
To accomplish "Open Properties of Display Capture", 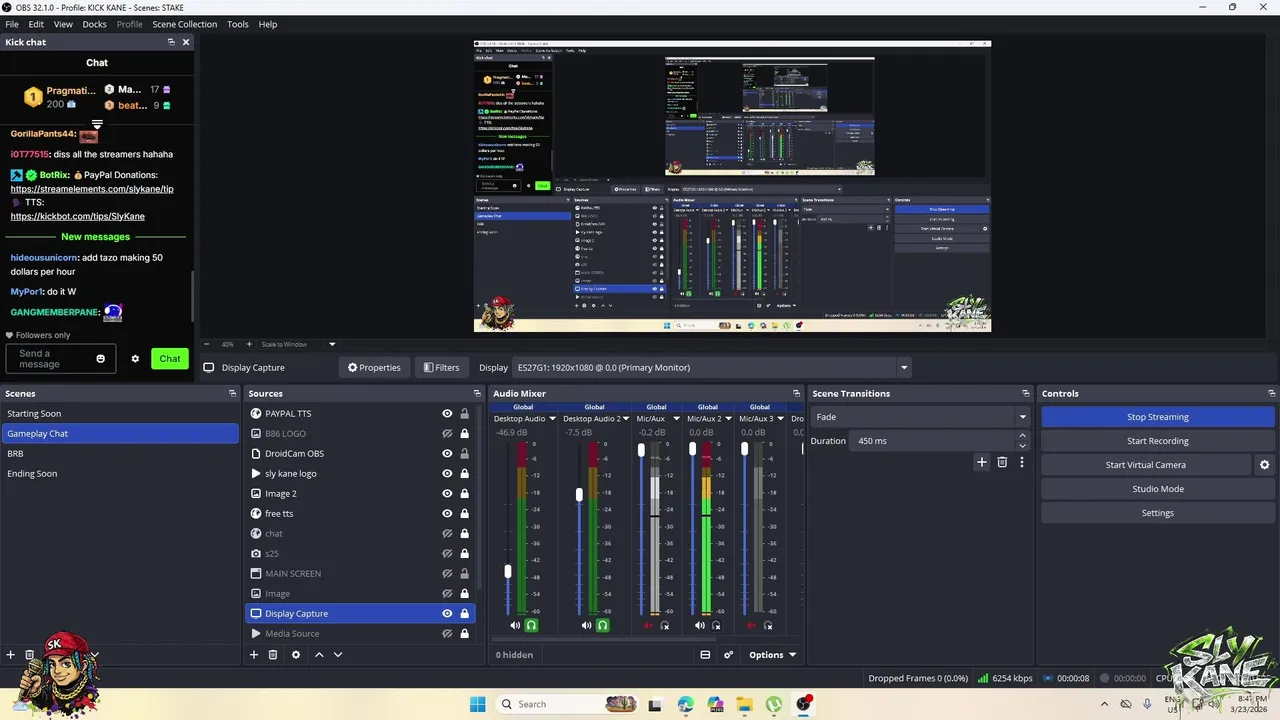I will pyautogui.click(x=374, y=367).
